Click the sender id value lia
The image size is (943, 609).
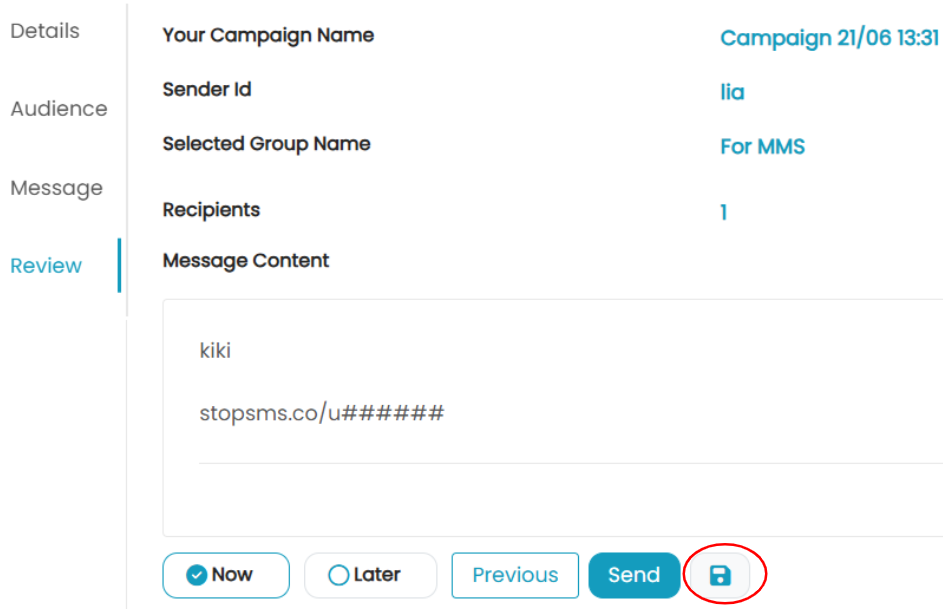point(733,92)
